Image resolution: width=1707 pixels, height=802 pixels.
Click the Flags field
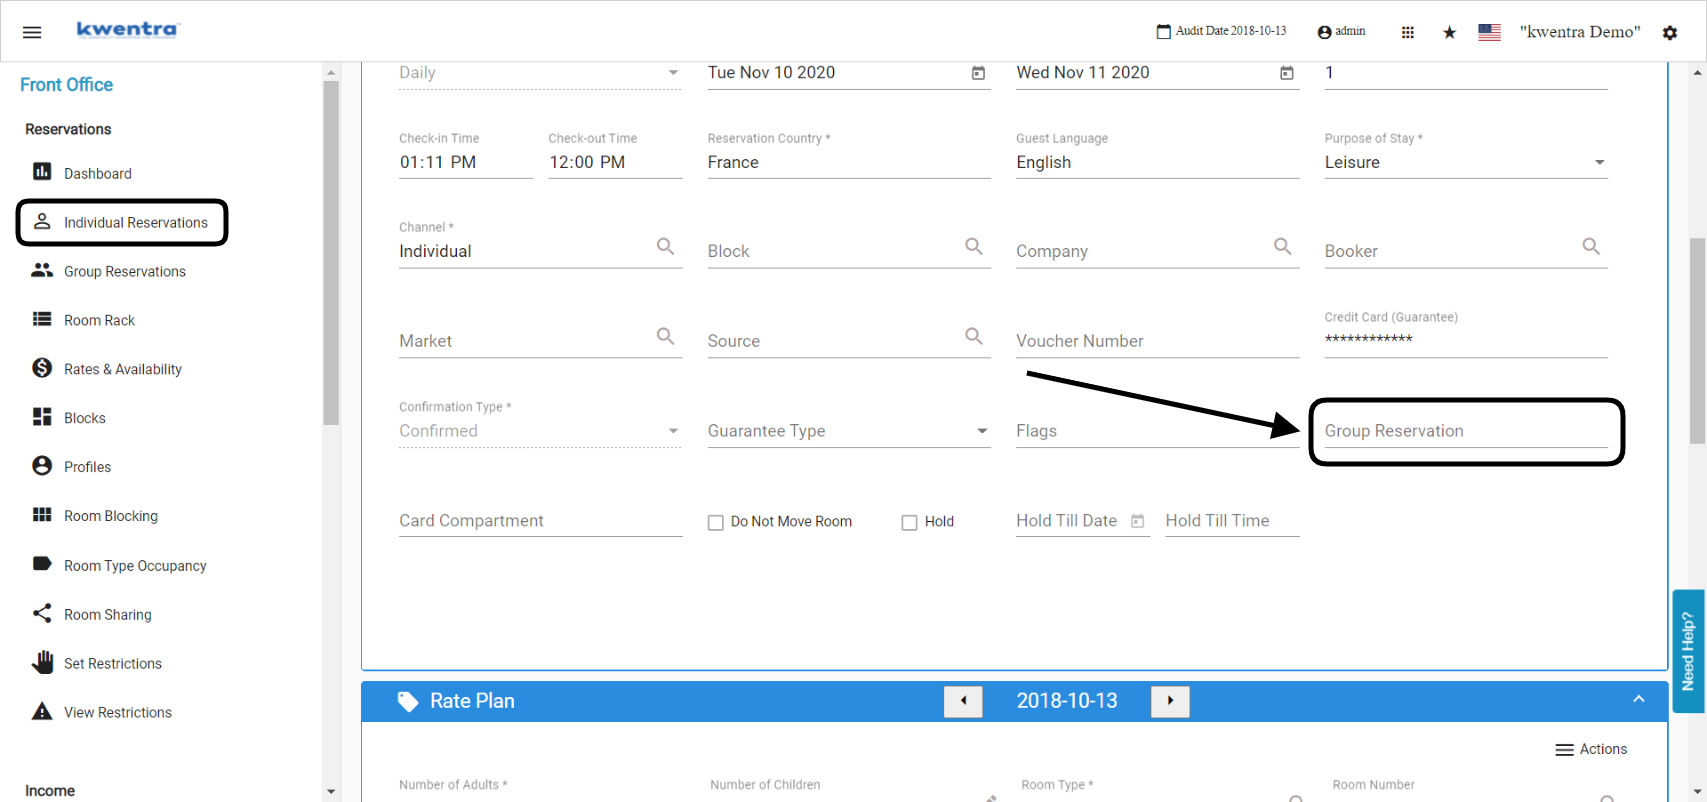1158,431
